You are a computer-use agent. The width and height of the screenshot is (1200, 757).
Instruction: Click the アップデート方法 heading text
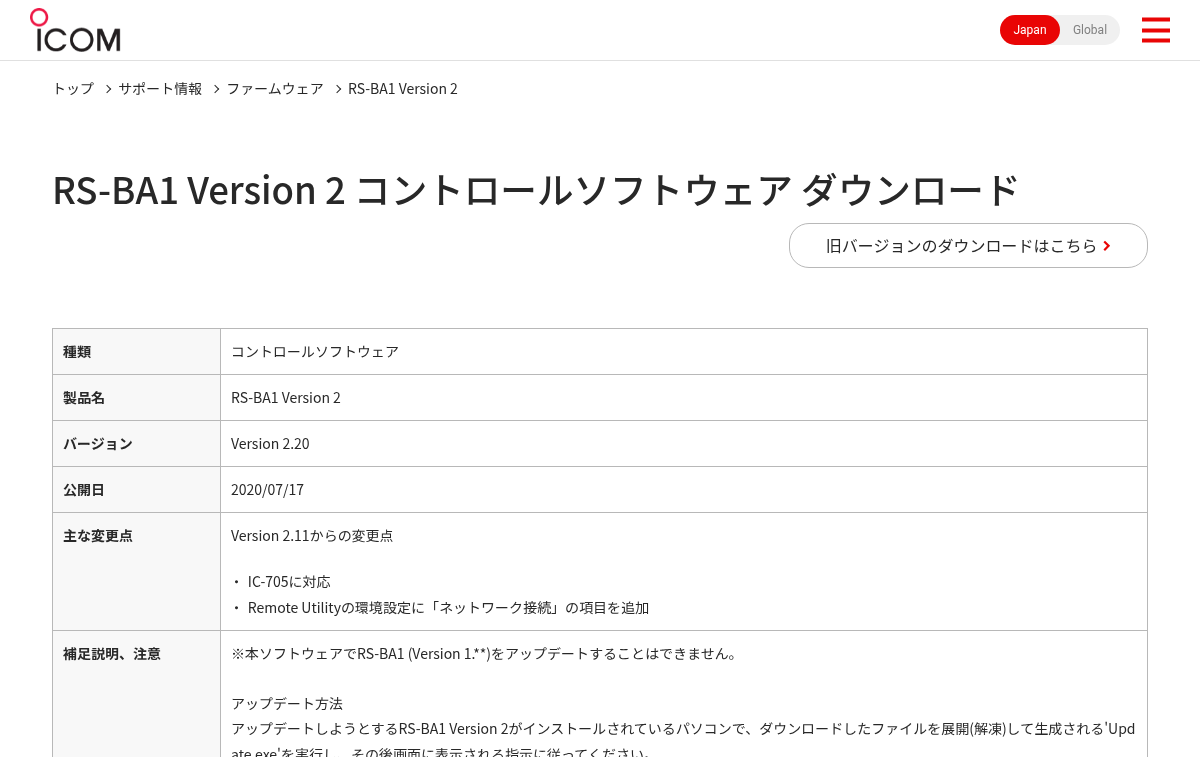(287, 704)
